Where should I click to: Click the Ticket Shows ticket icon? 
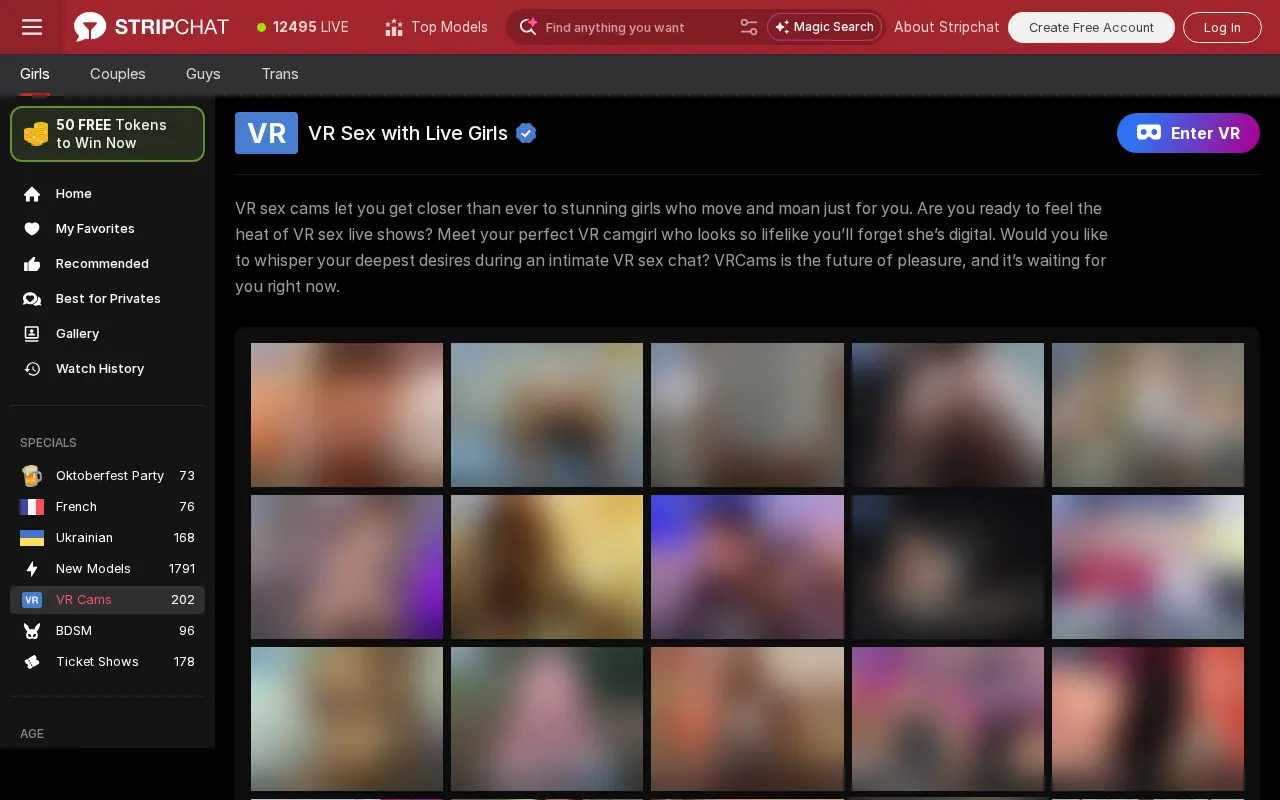click(x=32, y=662)
